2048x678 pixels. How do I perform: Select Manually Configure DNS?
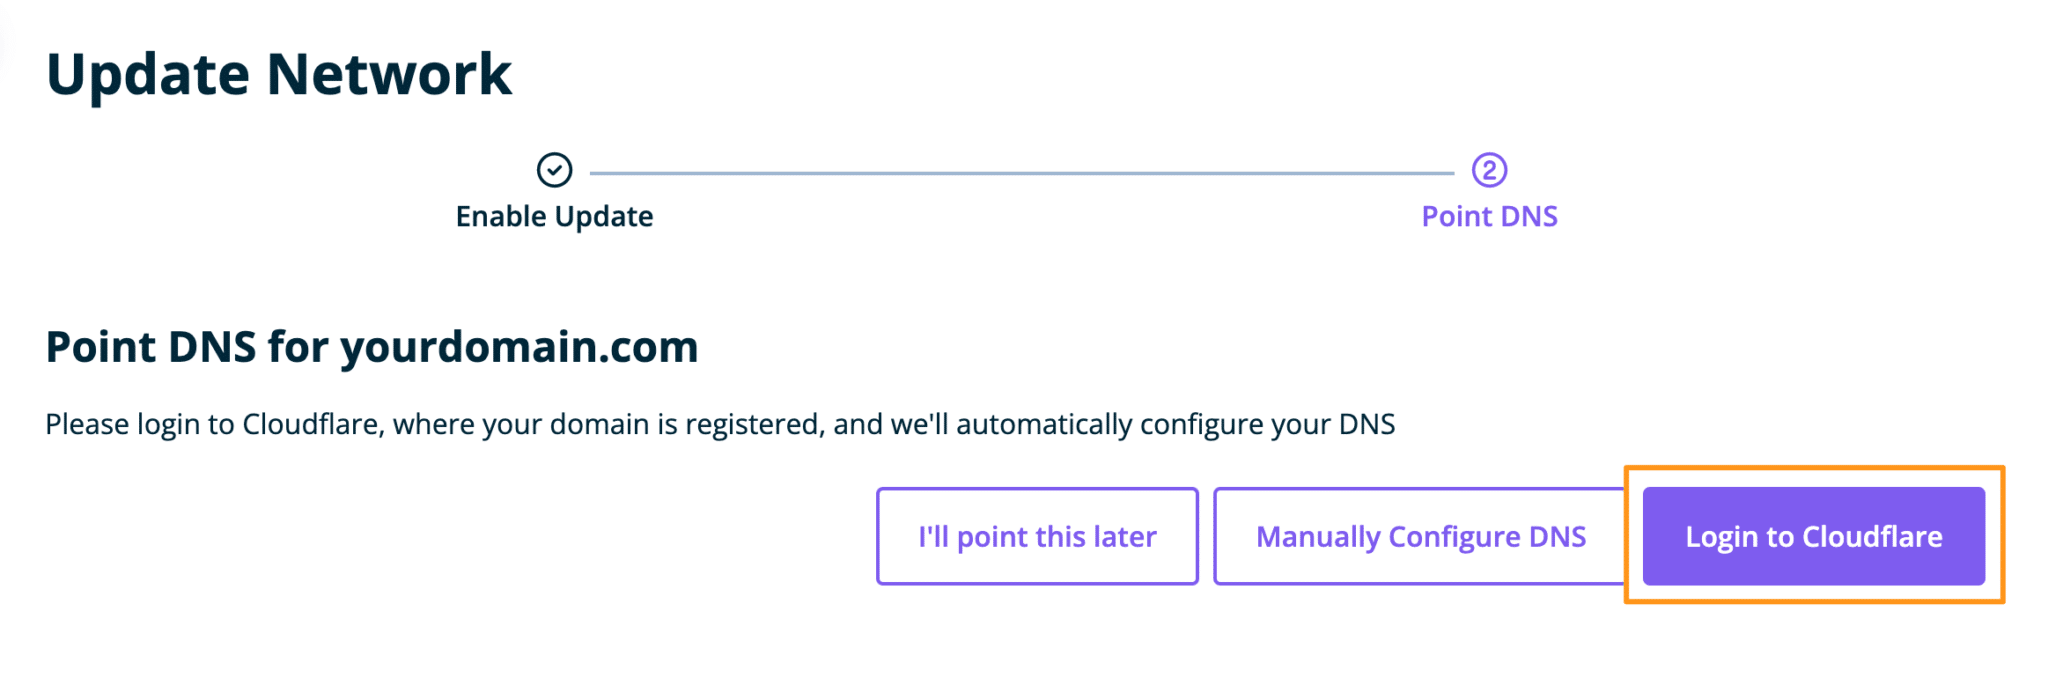click(x=1420, y=536)
